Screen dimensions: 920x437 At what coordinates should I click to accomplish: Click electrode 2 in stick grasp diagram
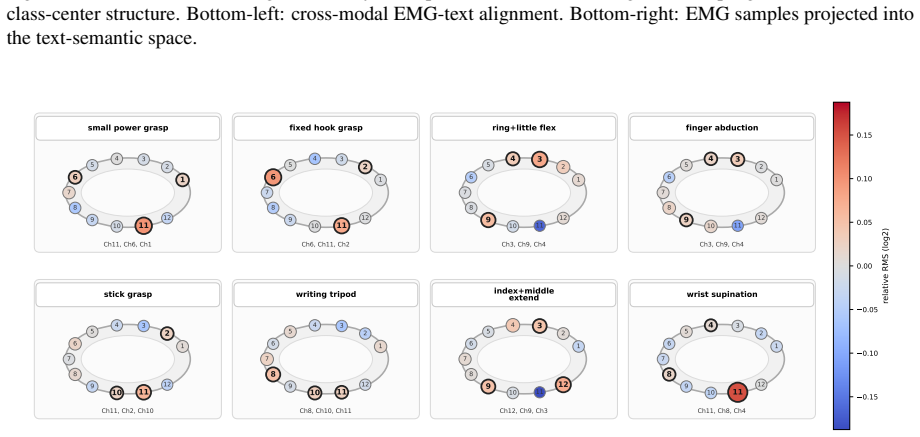pos(167,334)
